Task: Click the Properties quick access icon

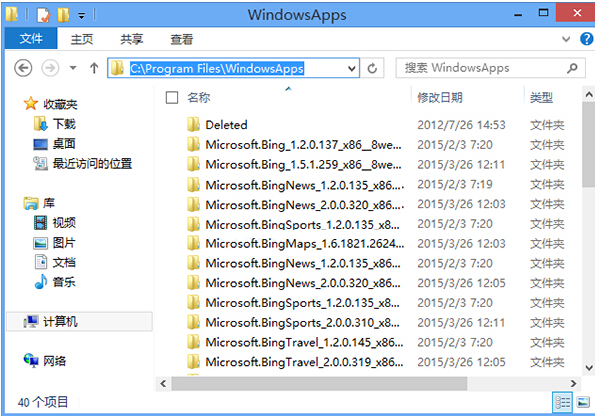Action: [43, 15]
